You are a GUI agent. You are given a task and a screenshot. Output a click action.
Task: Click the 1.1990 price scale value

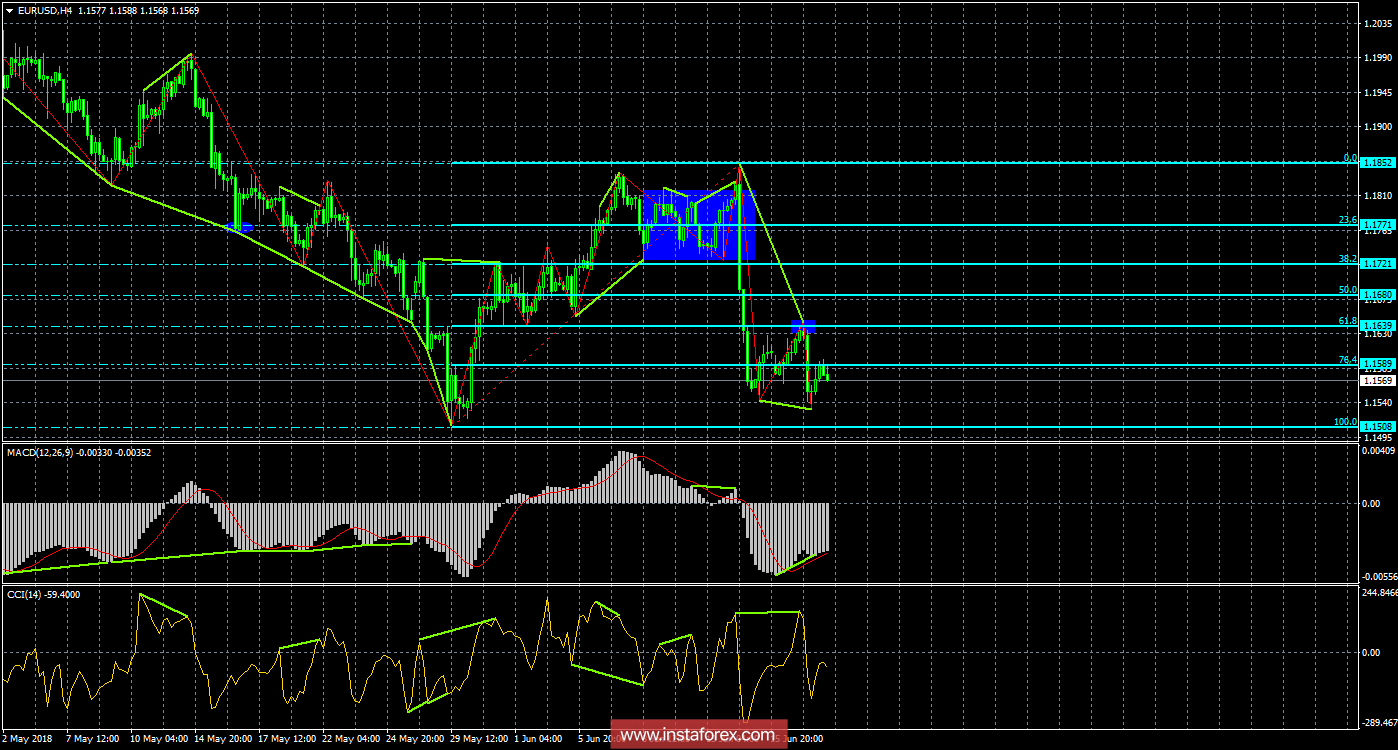point(1378,57)
